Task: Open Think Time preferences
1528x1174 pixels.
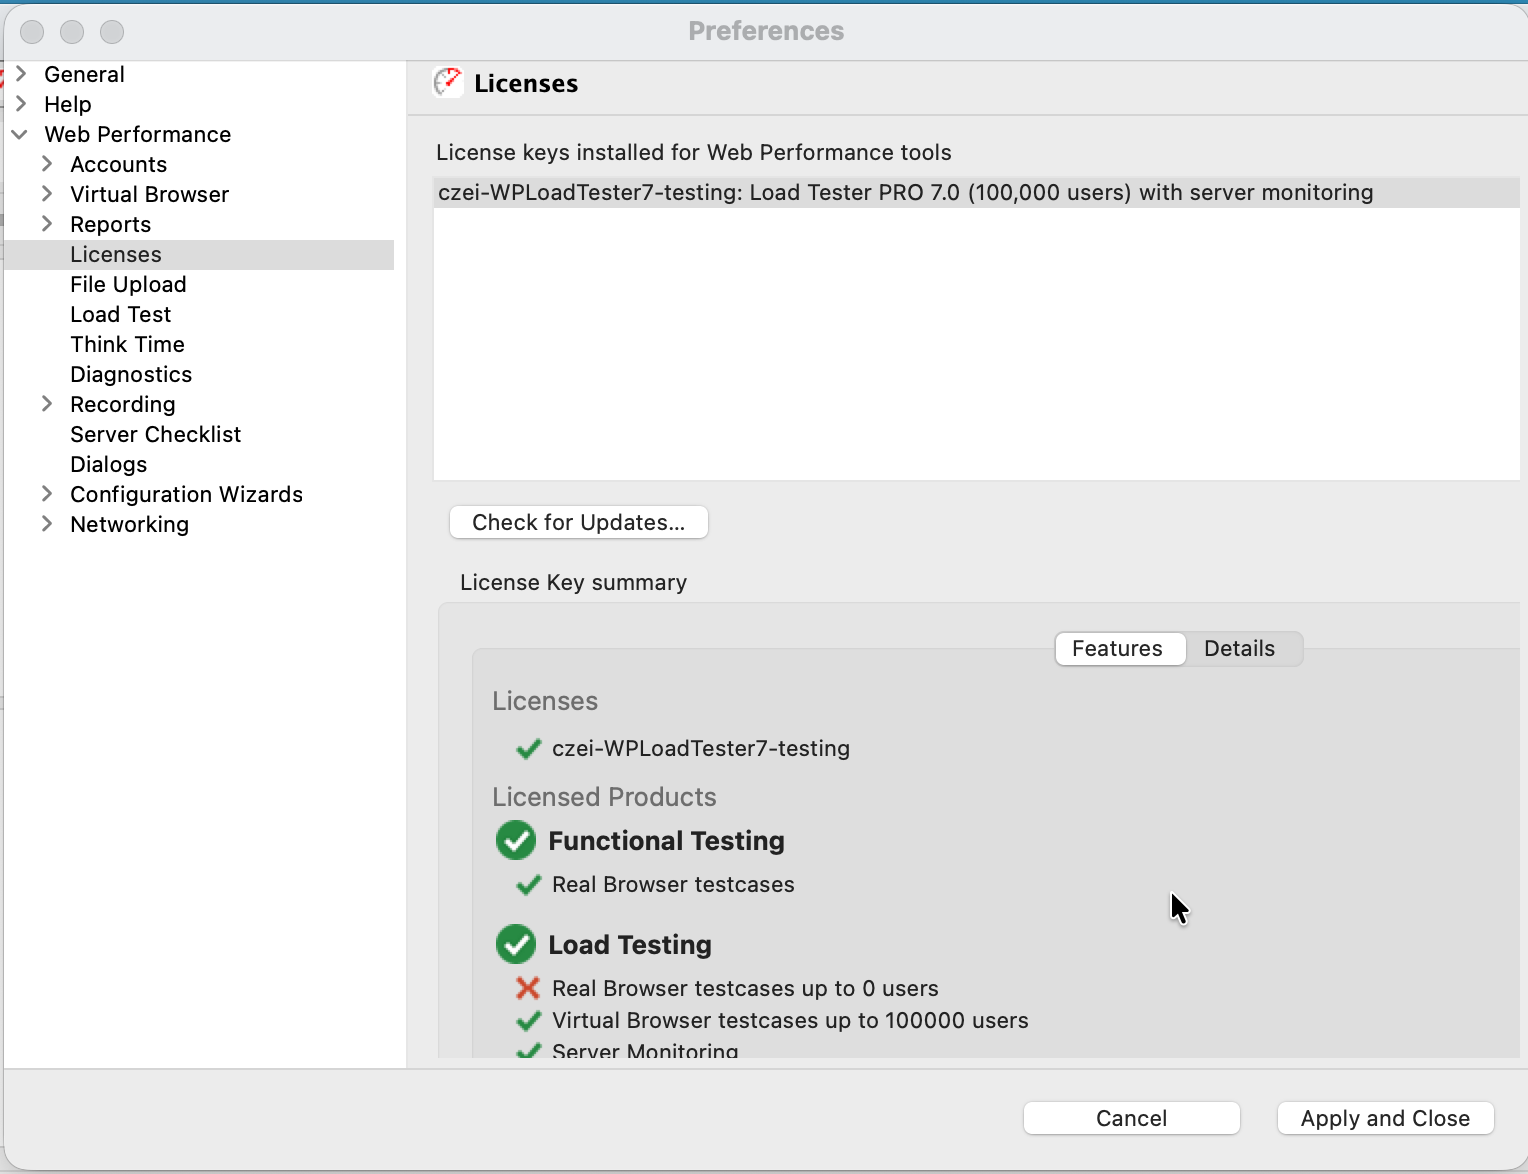Action: (128, 344)
